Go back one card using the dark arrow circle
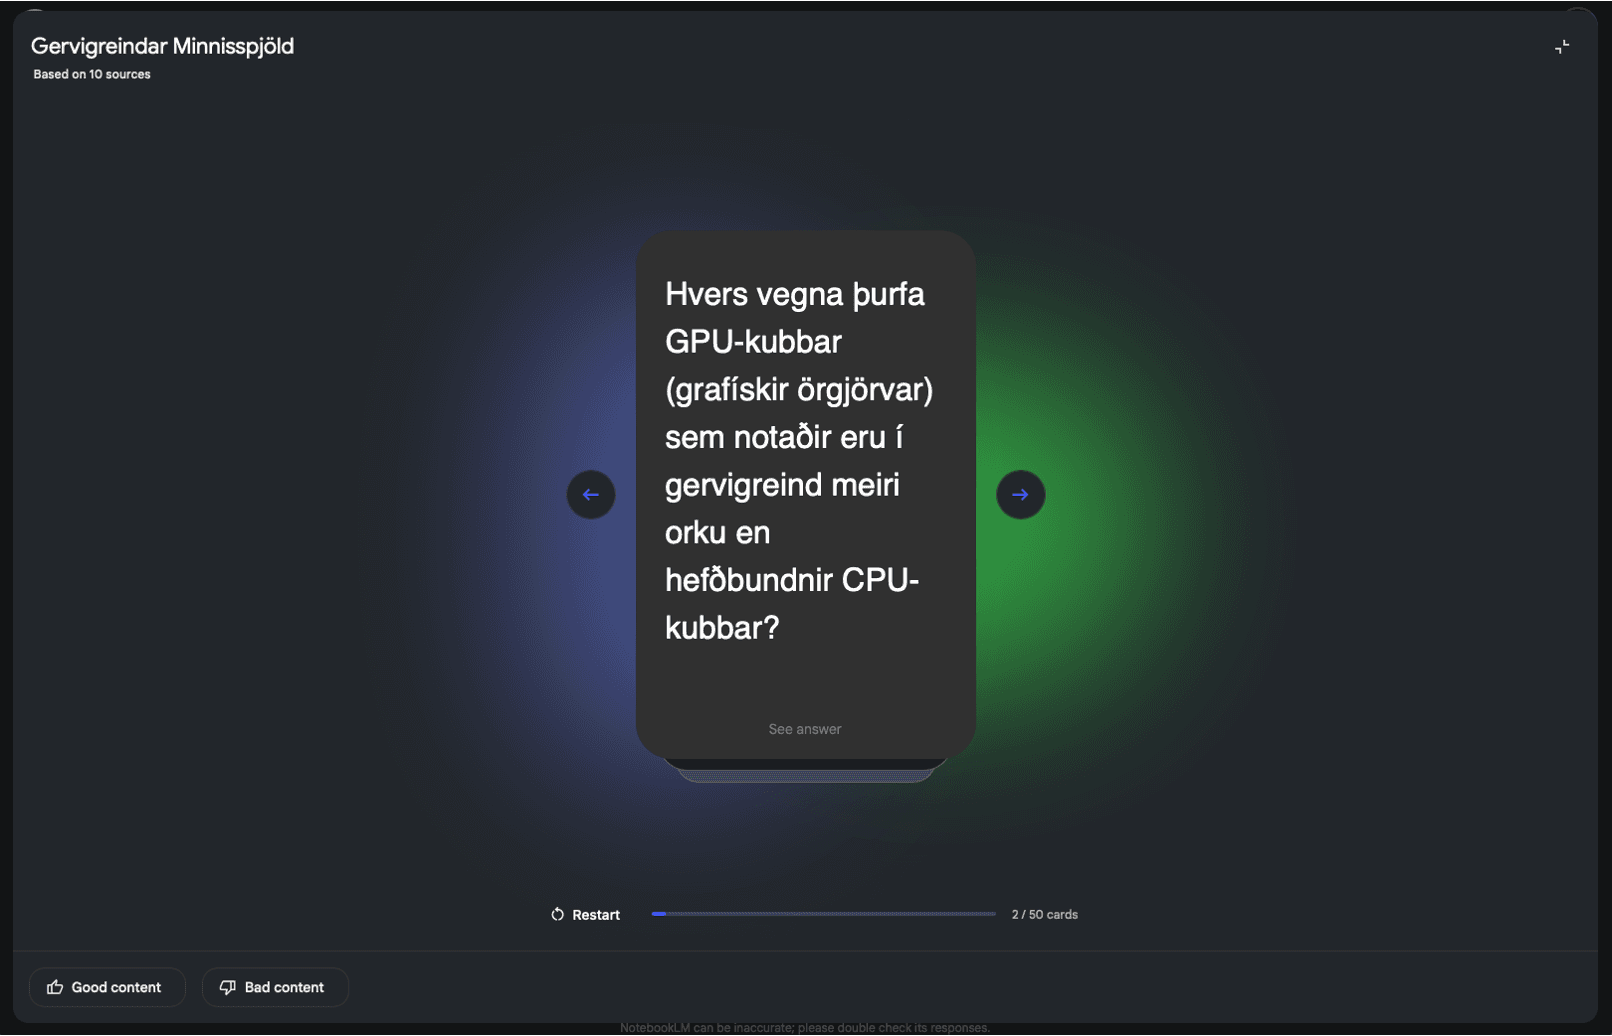This screenshot has width=1612, height=1036. pyautogui.click(x=590, y=494)
